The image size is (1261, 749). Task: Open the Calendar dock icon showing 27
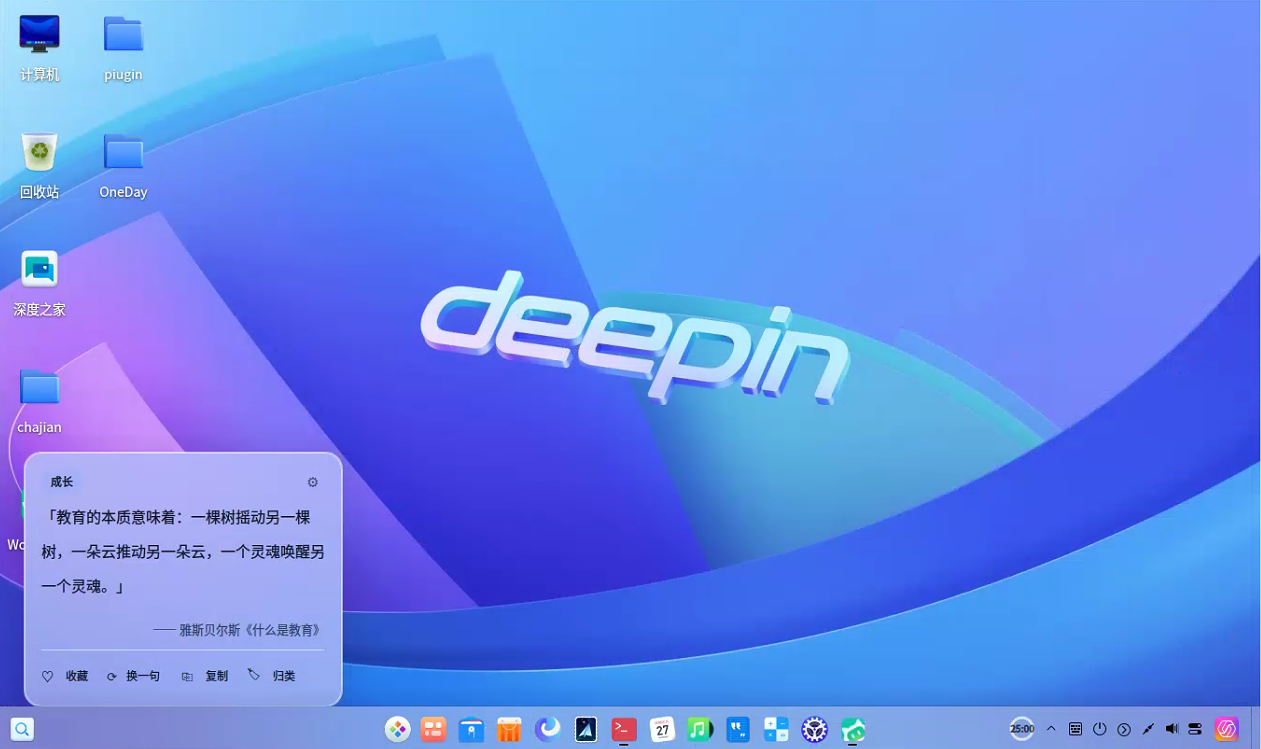coord(662,729)
